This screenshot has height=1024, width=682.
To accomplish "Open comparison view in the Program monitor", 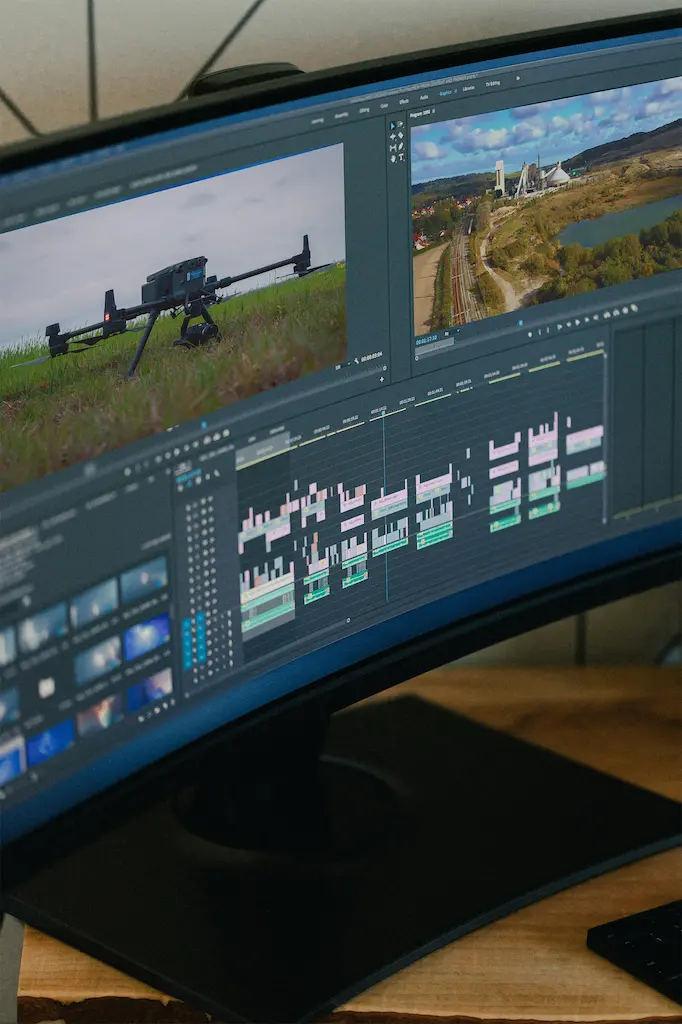I will coord(634,308).
